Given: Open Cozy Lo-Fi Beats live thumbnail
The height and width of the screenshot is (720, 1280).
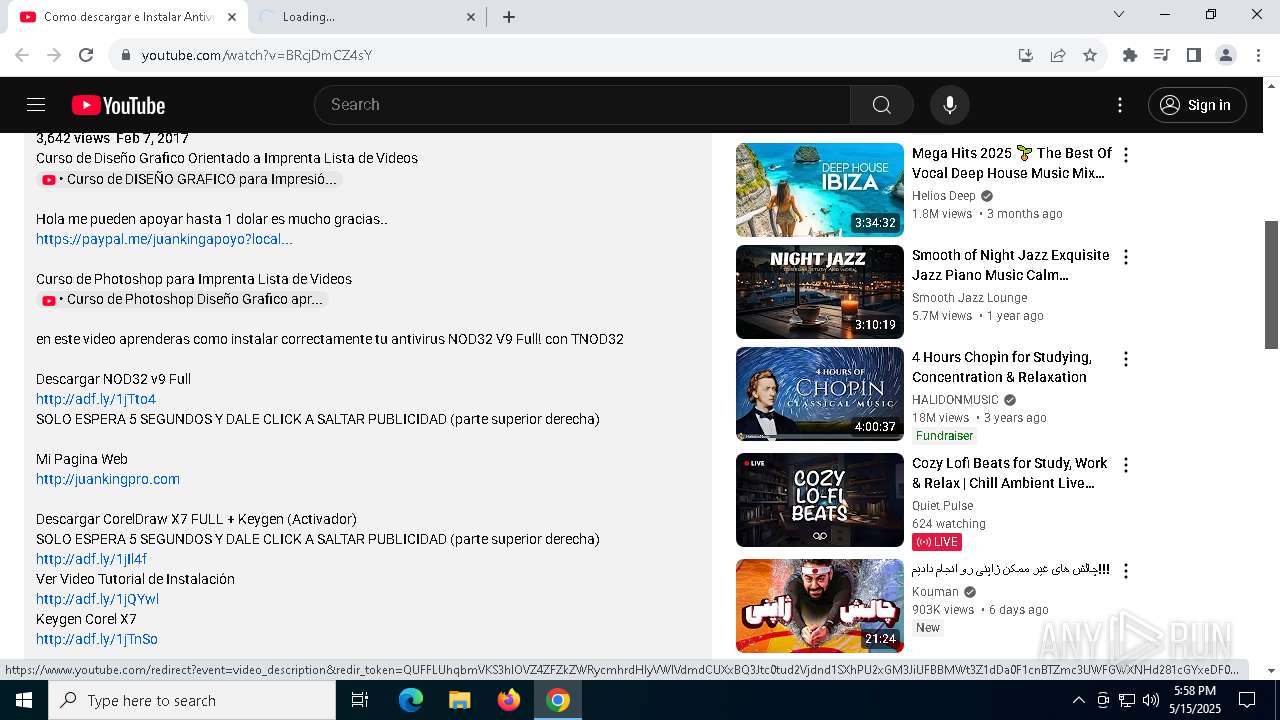Looking at the screenshot, I should pyautogui.click(x=820, y=500).
